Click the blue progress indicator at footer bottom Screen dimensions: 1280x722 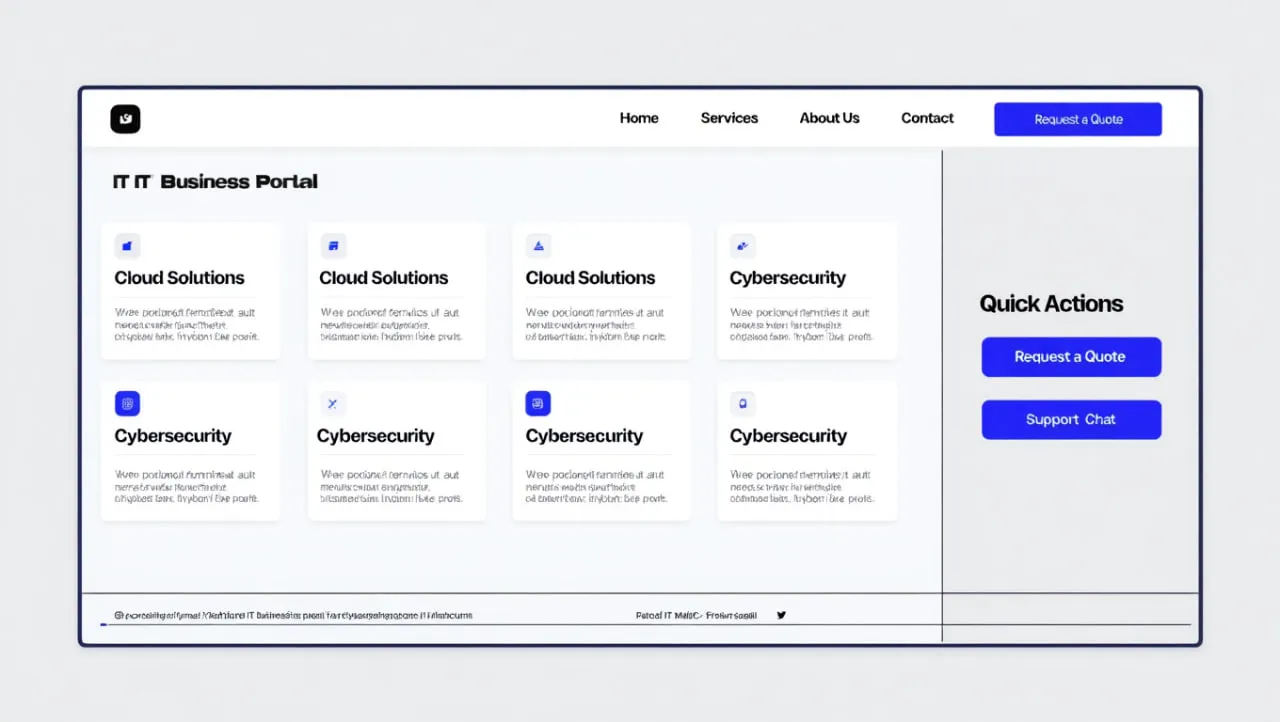(104, 625)
